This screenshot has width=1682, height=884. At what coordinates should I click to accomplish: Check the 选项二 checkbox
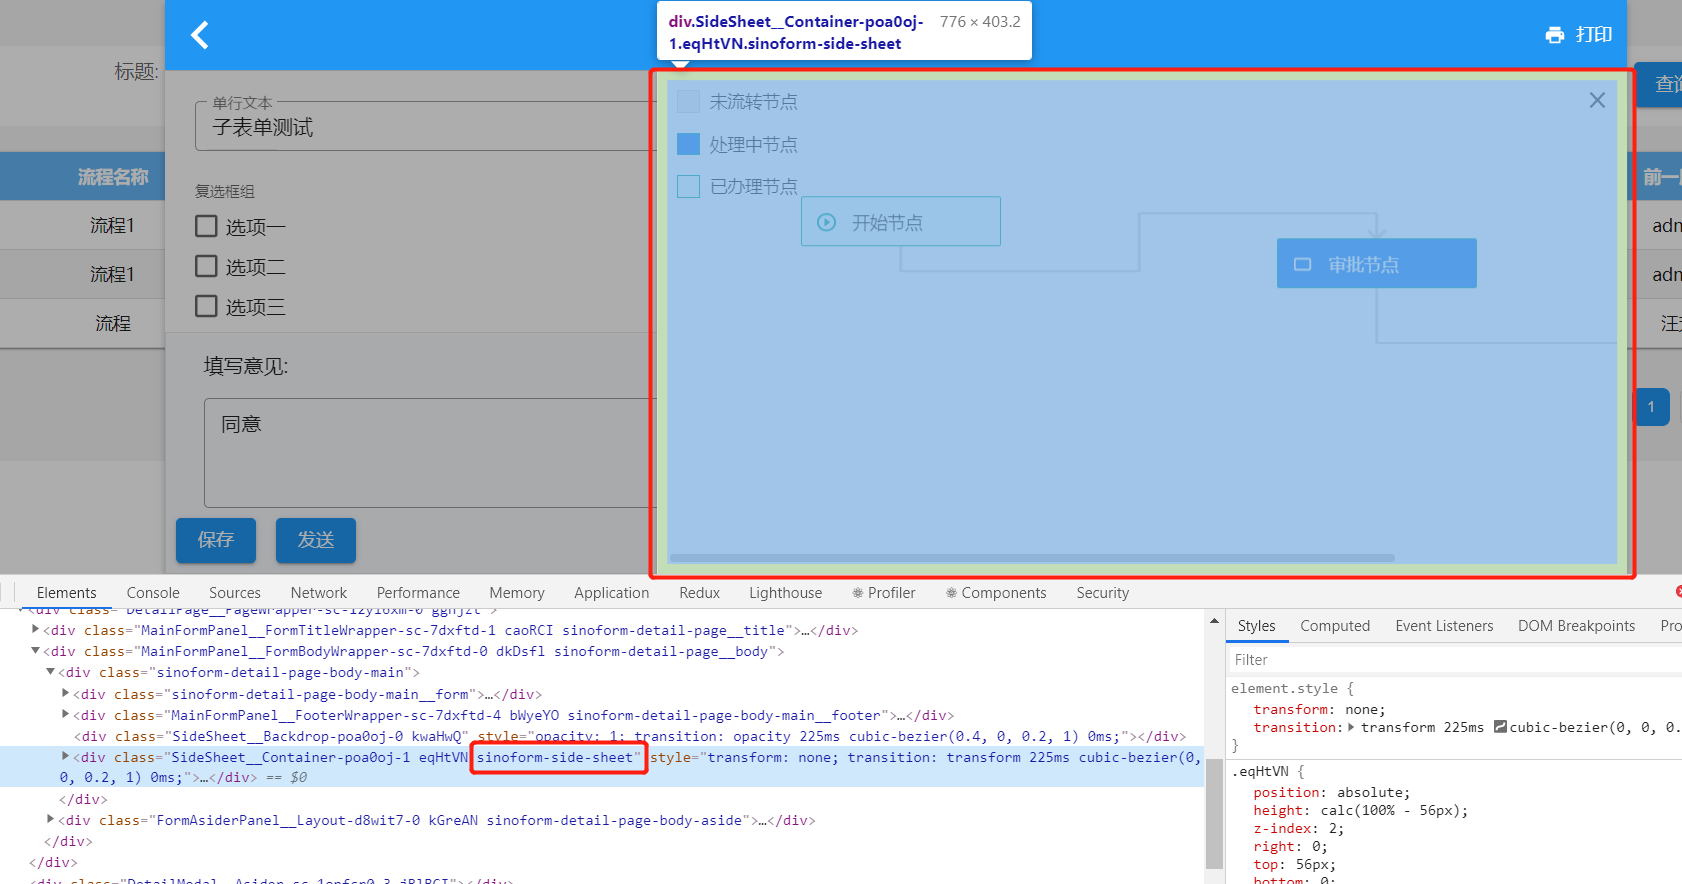(206, 266)
